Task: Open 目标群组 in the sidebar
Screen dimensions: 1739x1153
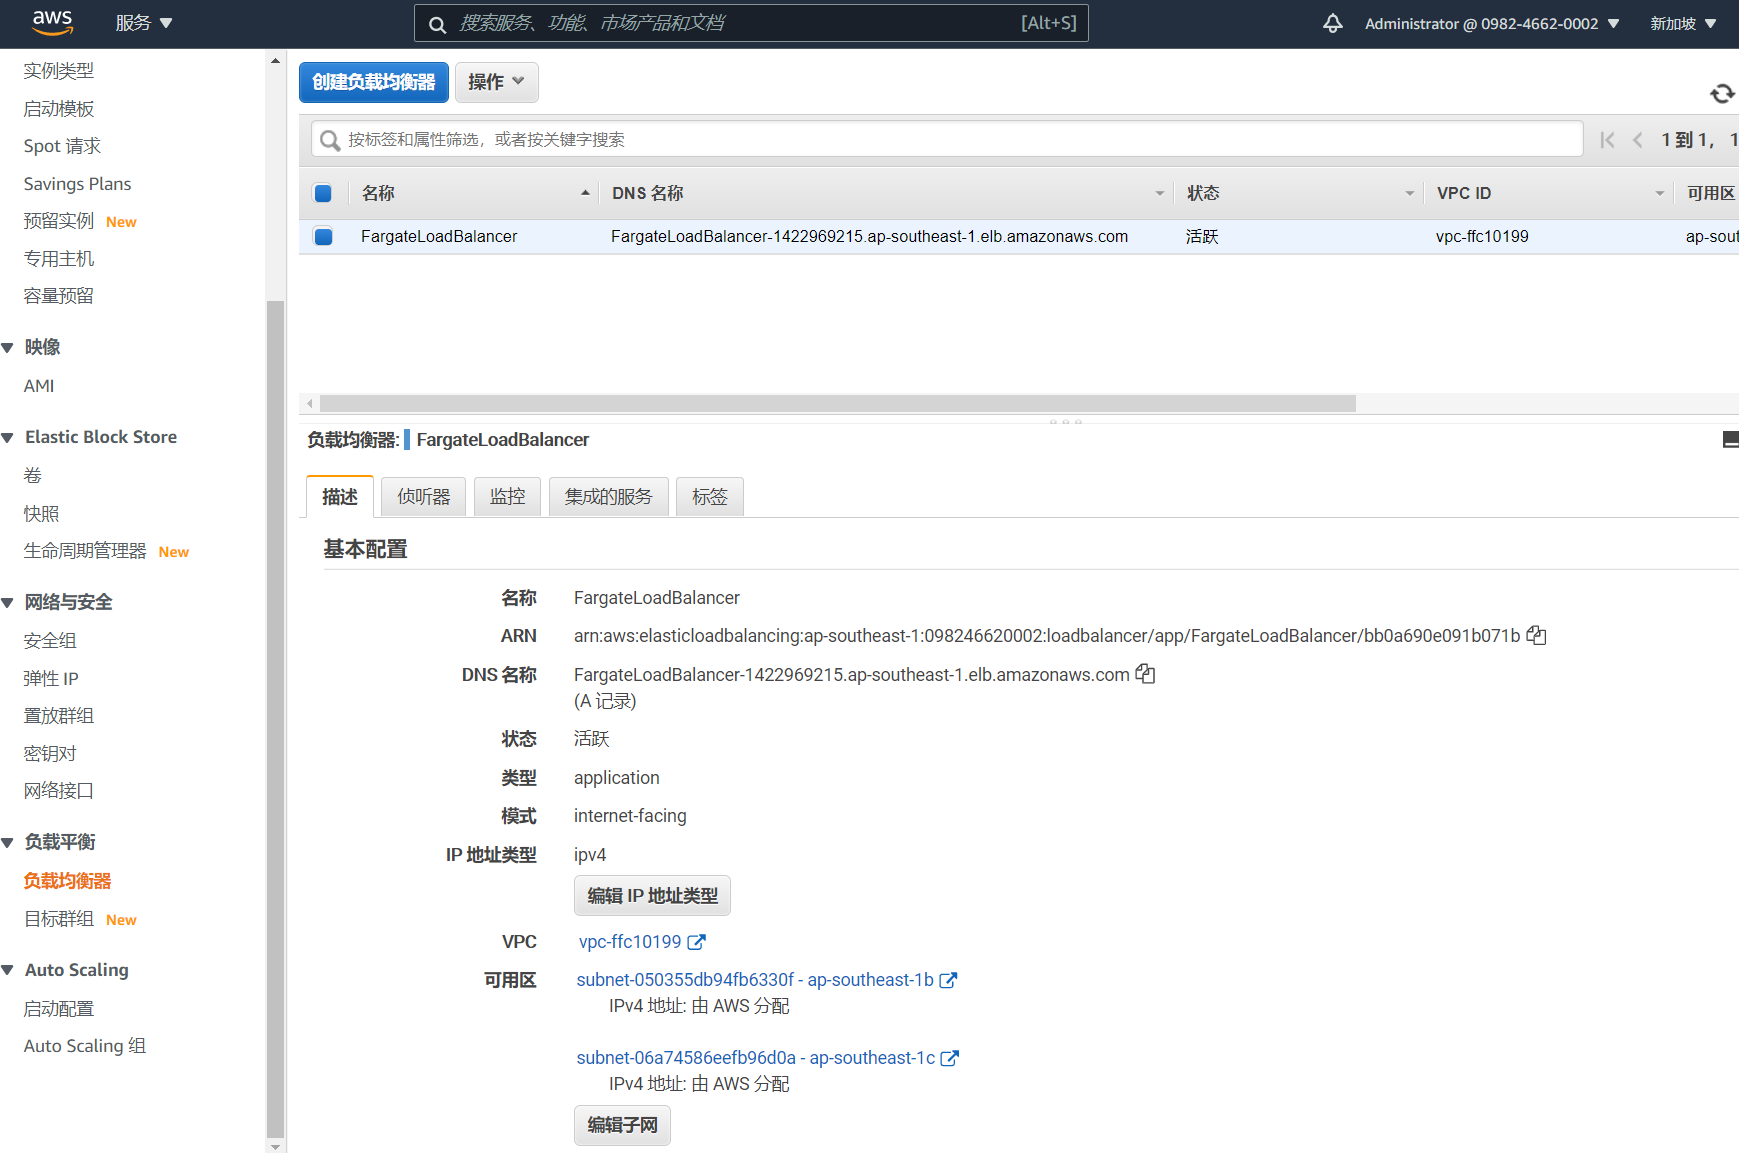Action: [59, 919]
